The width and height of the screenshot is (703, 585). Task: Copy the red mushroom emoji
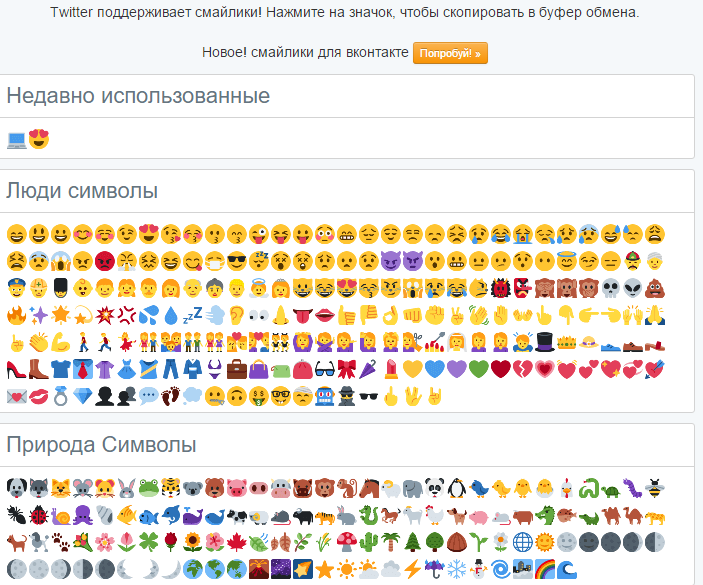pos(346,542)
